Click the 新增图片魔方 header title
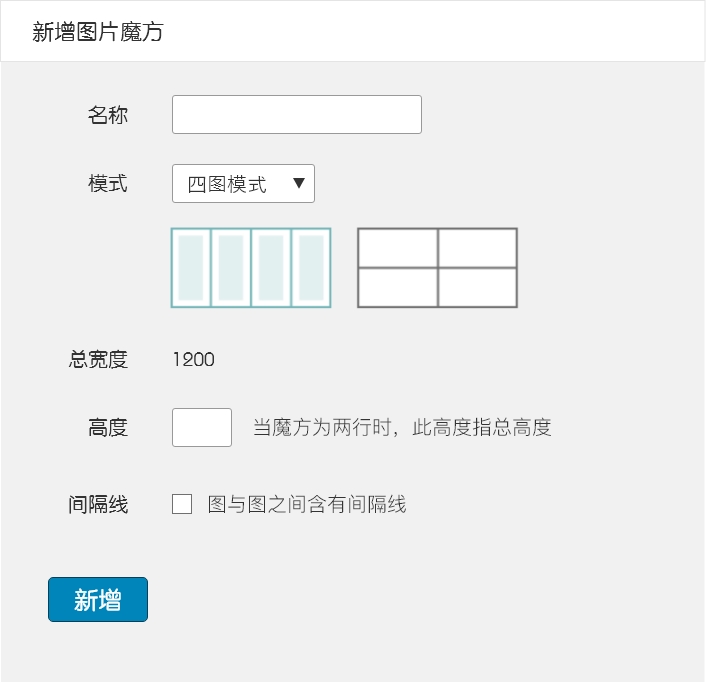The height and width of the screenshot is (682, 706). coord(97,32)
